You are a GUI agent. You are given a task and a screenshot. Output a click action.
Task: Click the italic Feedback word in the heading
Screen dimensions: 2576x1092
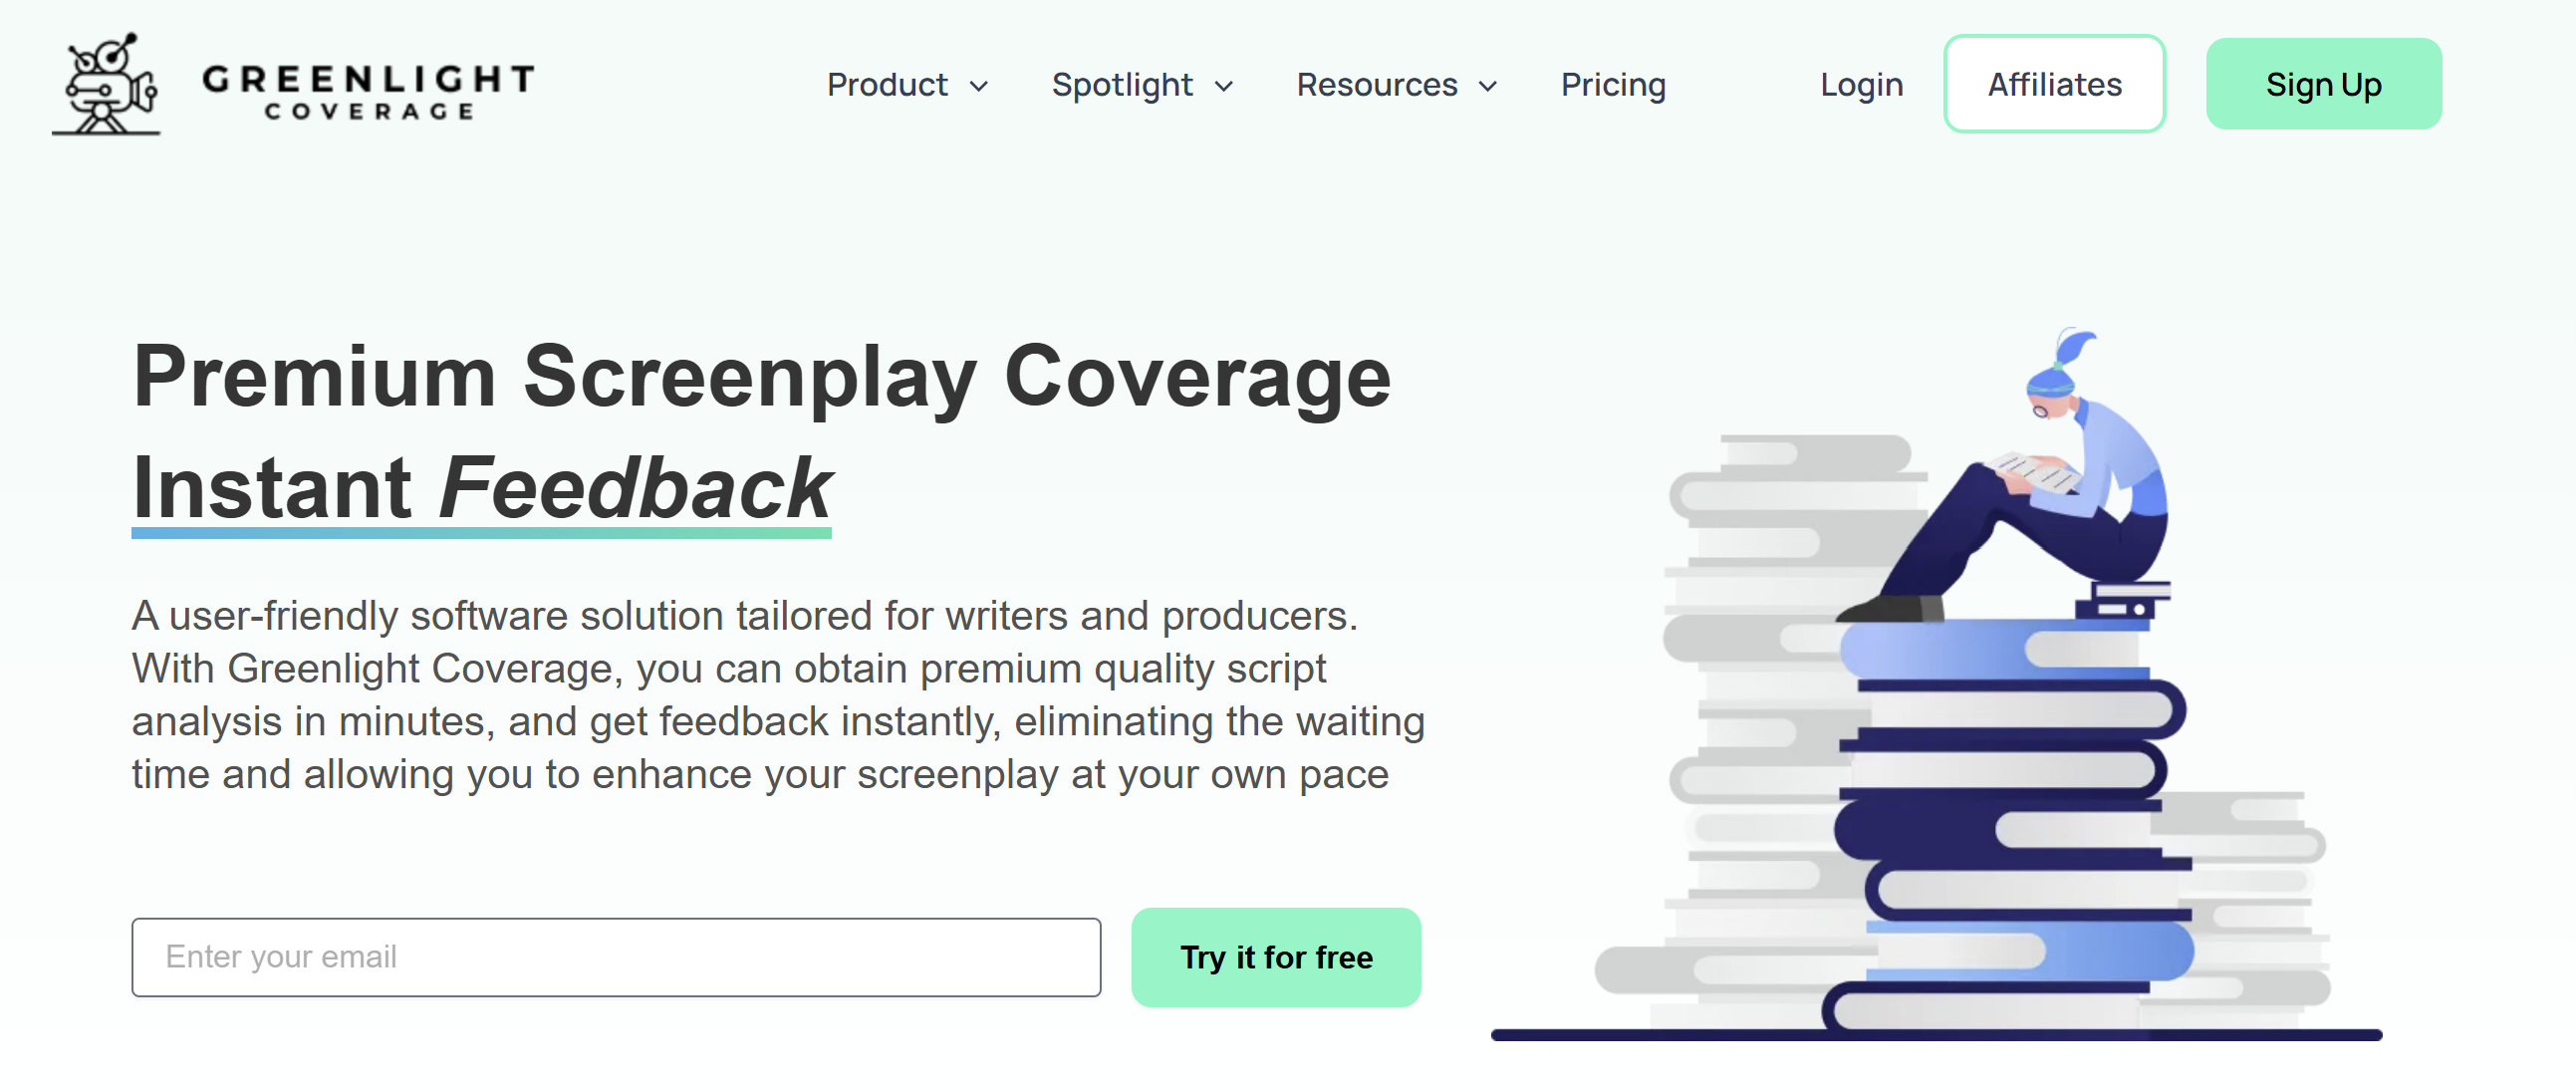click(636, 488)
